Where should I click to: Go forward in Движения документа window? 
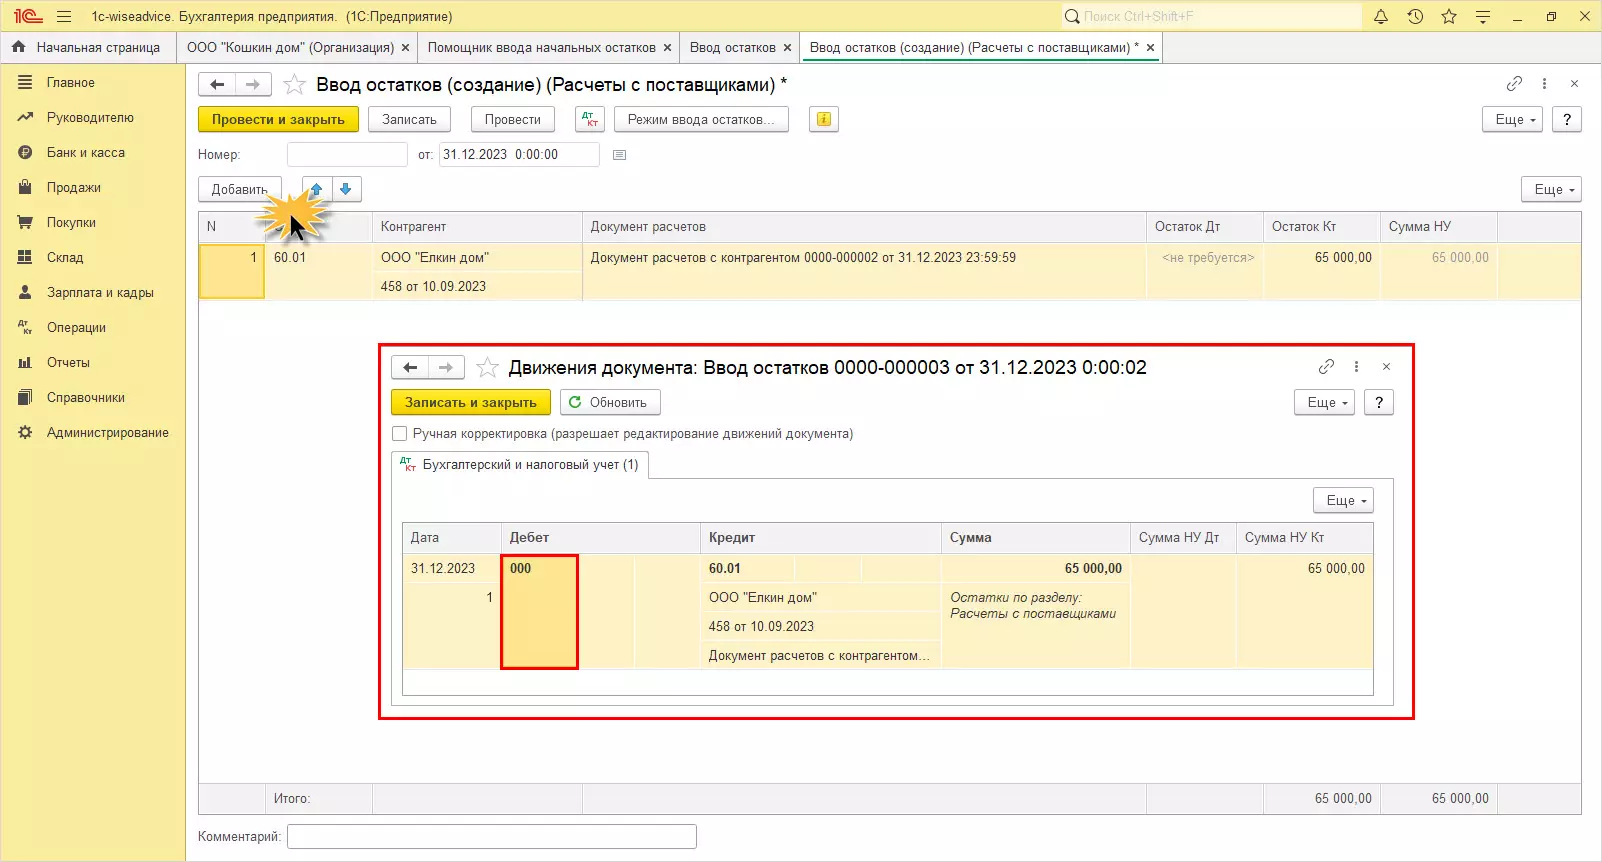click(x=446, y=367)
